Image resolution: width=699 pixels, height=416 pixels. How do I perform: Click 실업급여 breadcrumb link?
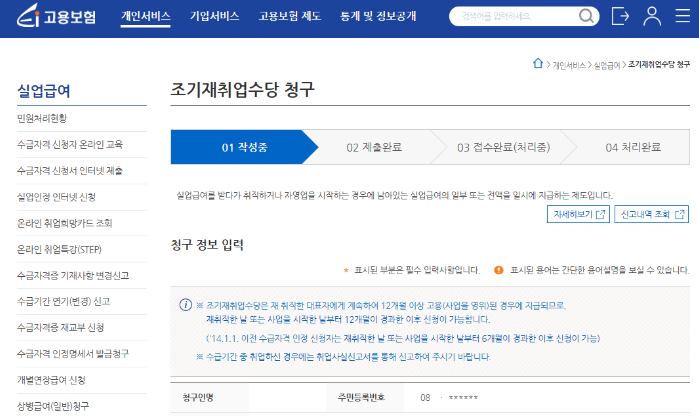(608, 65)
